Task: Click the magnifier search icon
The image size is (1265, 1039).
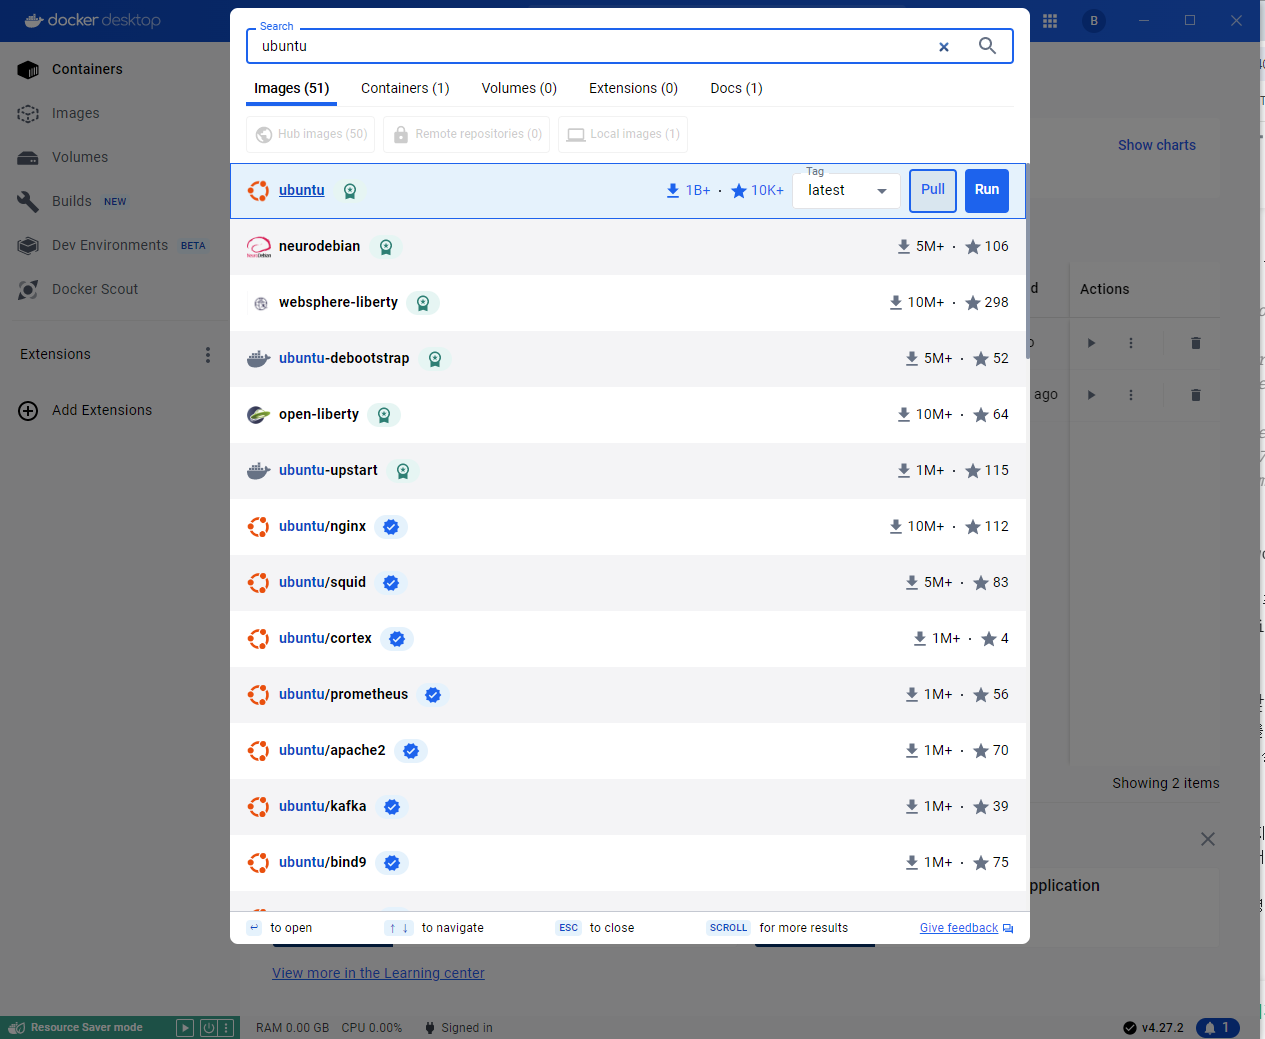Action: point(987,46)
